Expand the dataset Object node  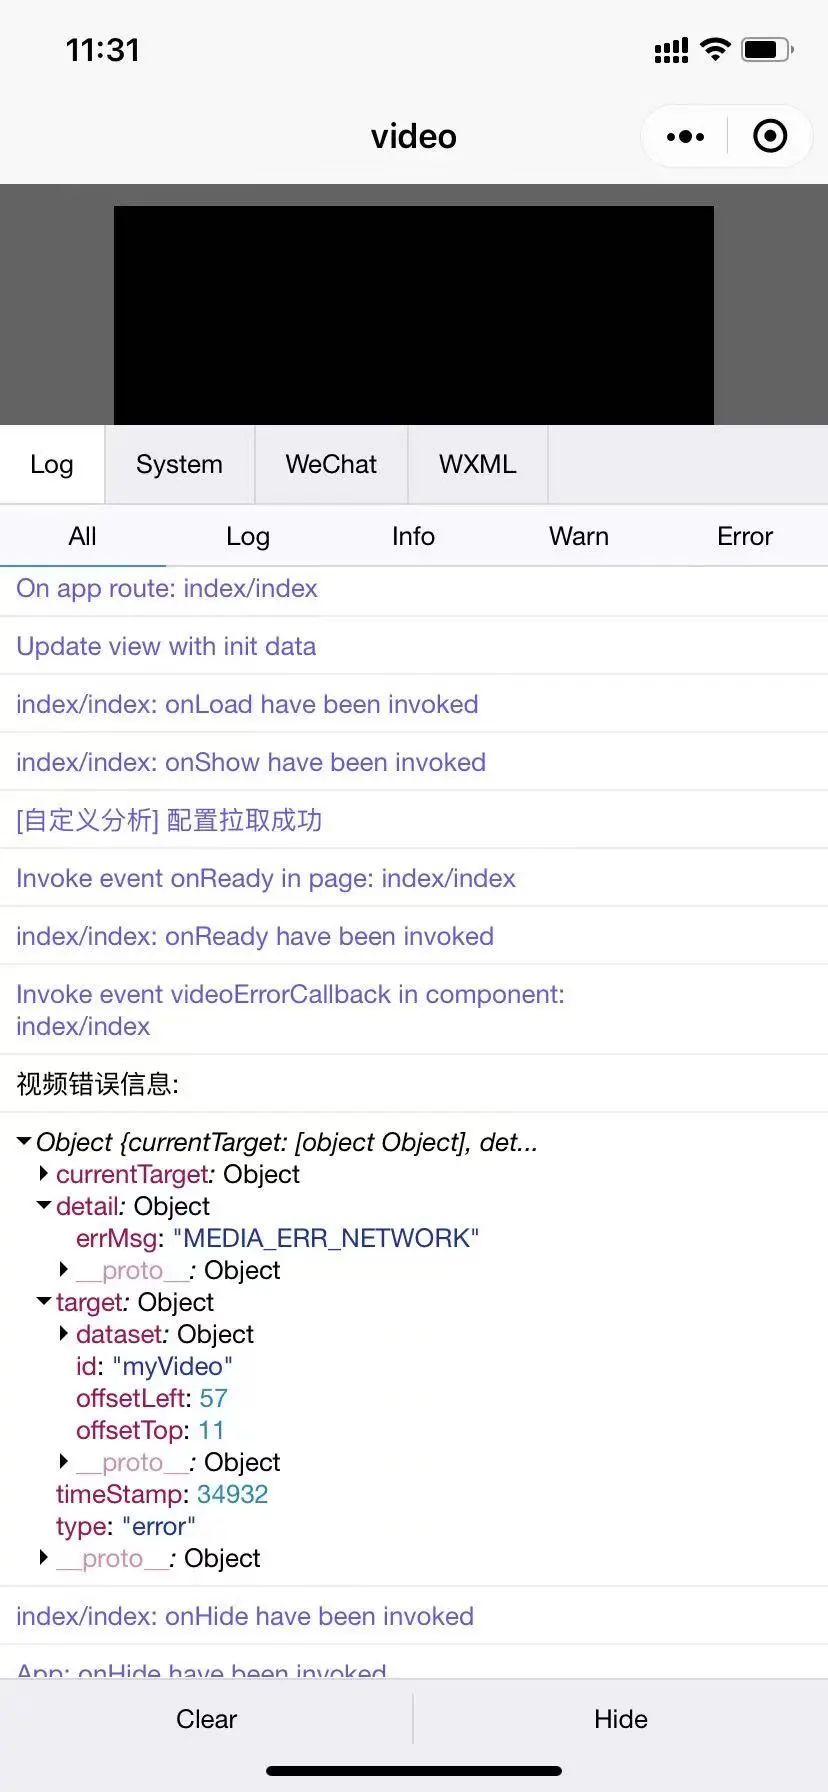(63, 1333)
